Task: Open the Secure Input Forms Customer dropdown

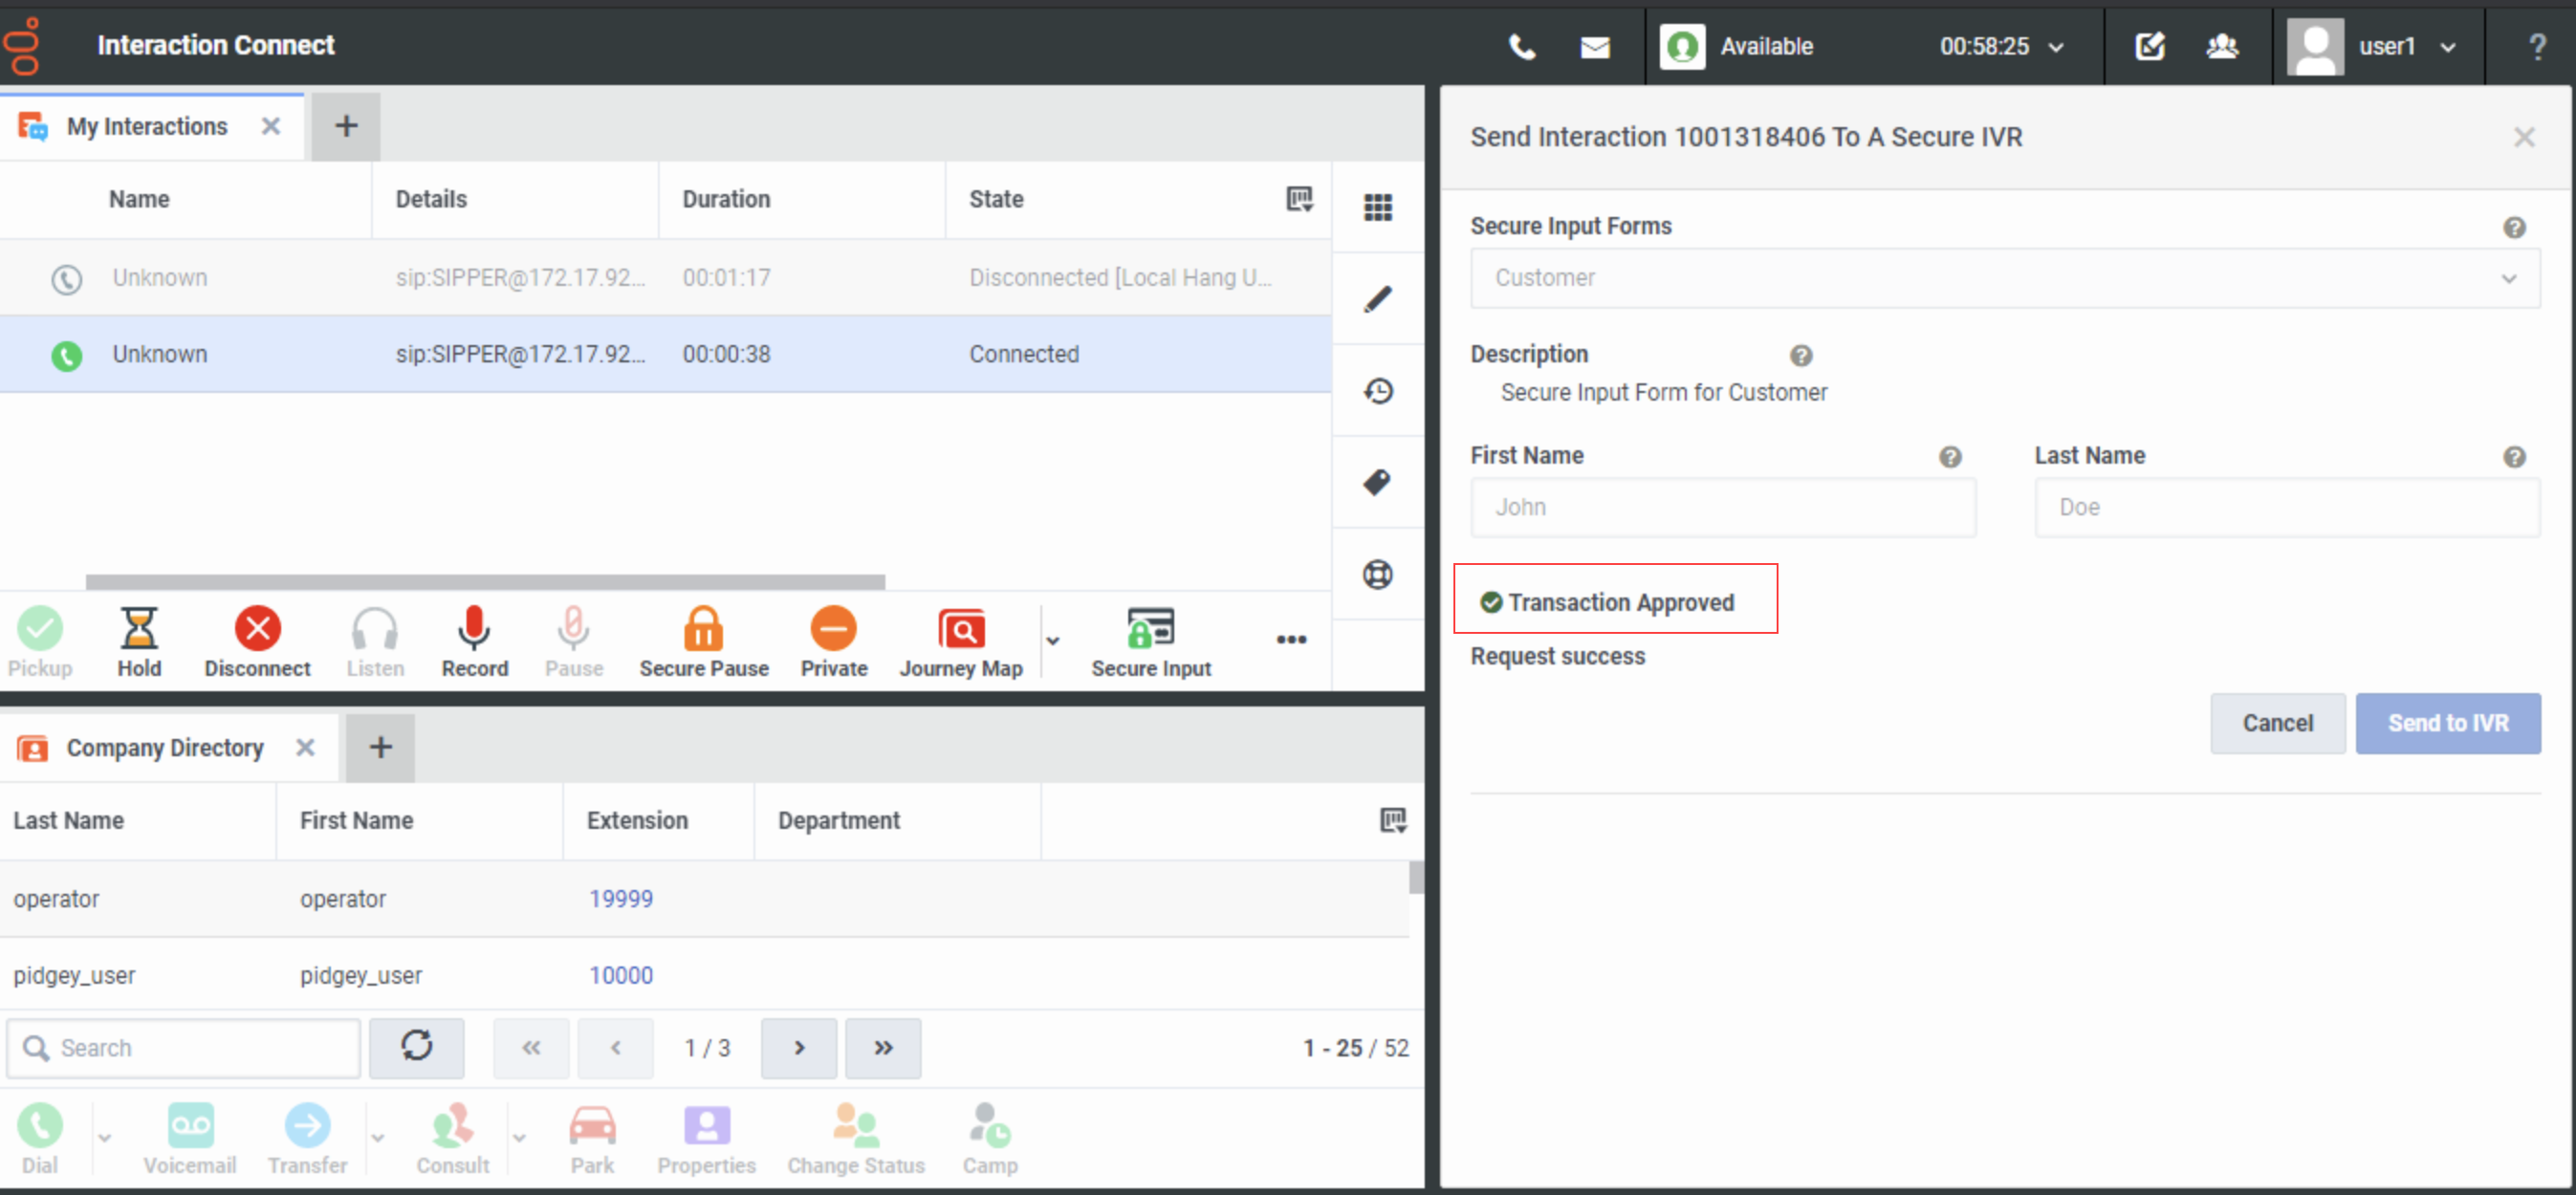Action: tap(2004, 278)
